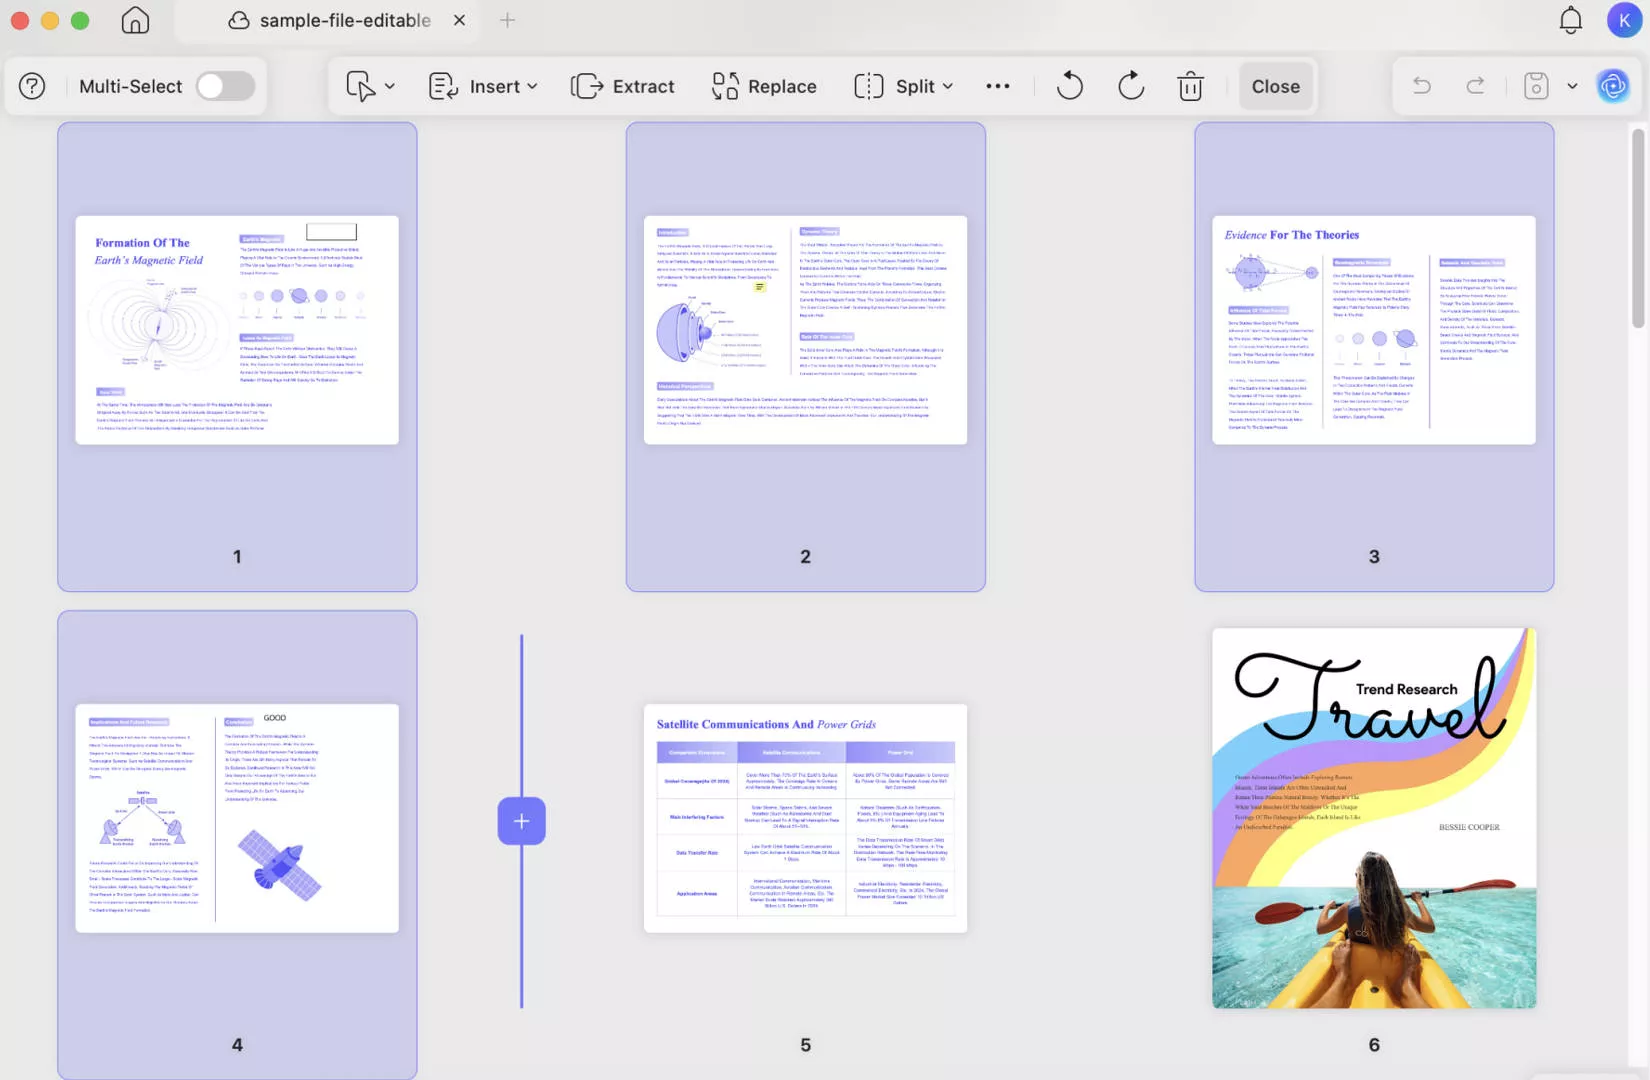This screenshot has width=1650, height=1080.
Task: Select page 3 Evidence For The Theories
Action: tap(1374, 330)
